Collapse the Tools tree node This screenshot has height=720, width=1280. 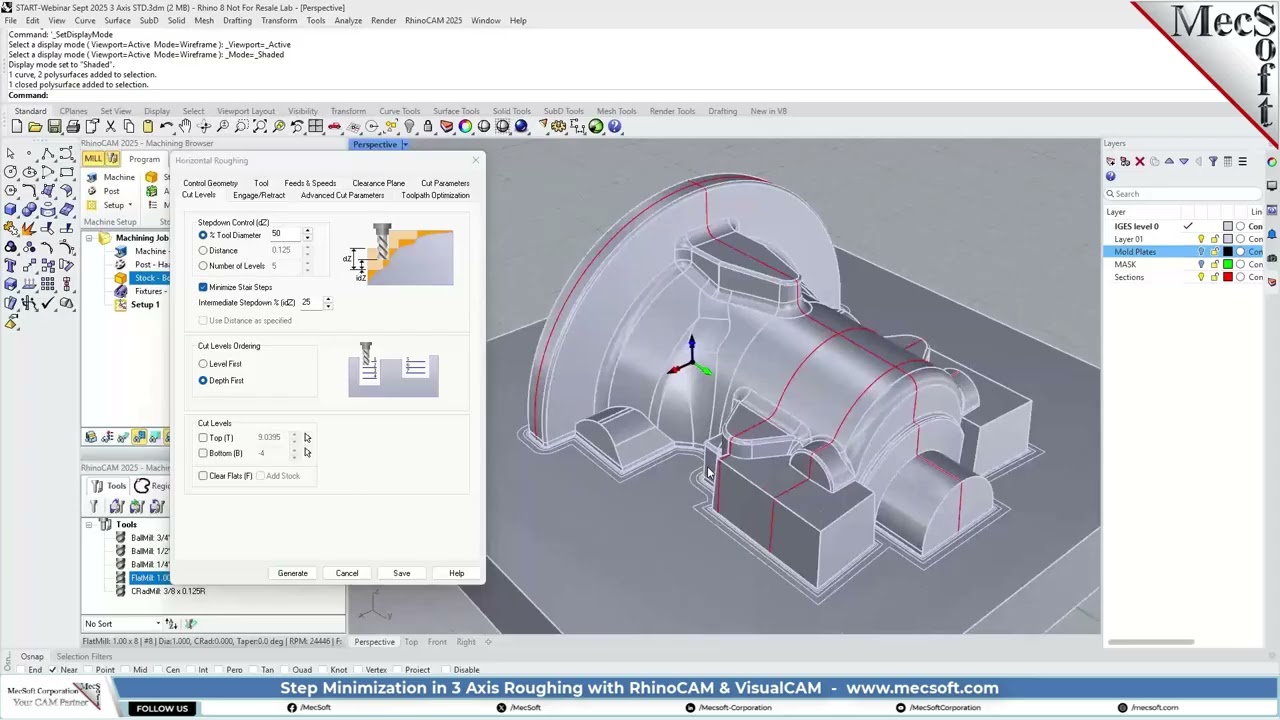pyautogui.click(x=89, y=525)
